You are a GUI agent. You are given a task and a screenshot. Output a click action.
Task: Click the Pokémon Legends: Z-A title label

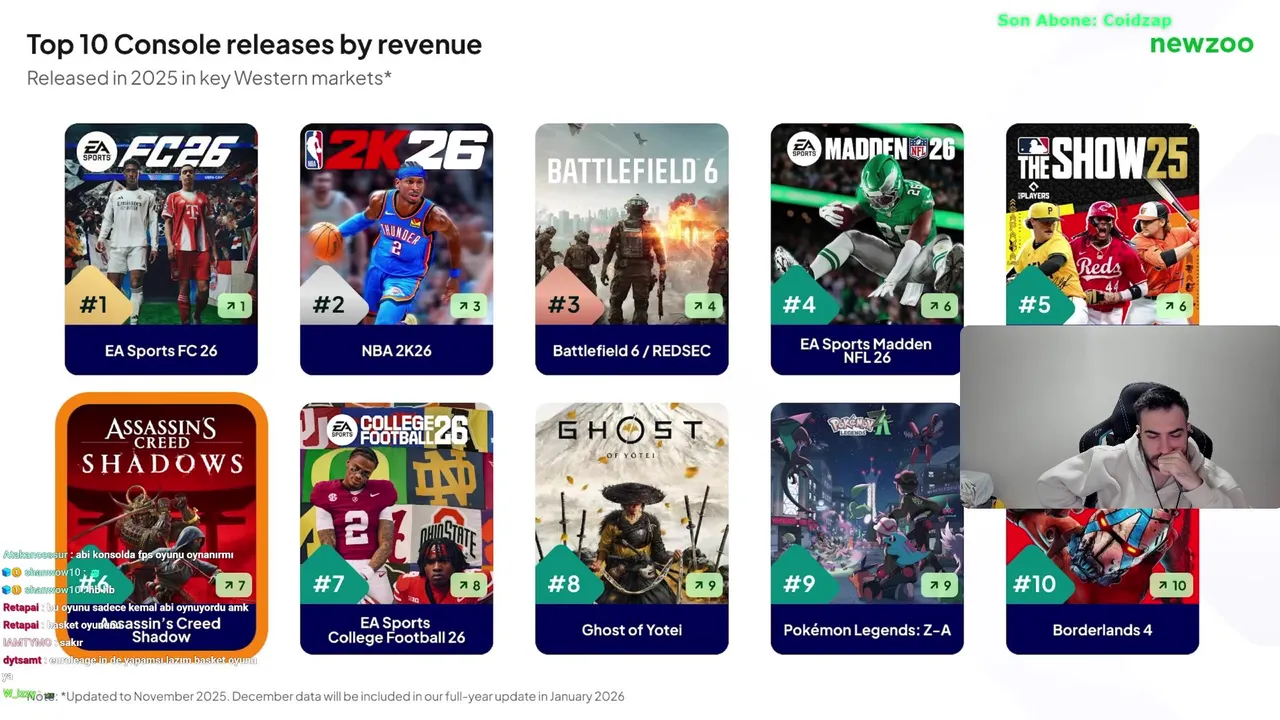867,630
